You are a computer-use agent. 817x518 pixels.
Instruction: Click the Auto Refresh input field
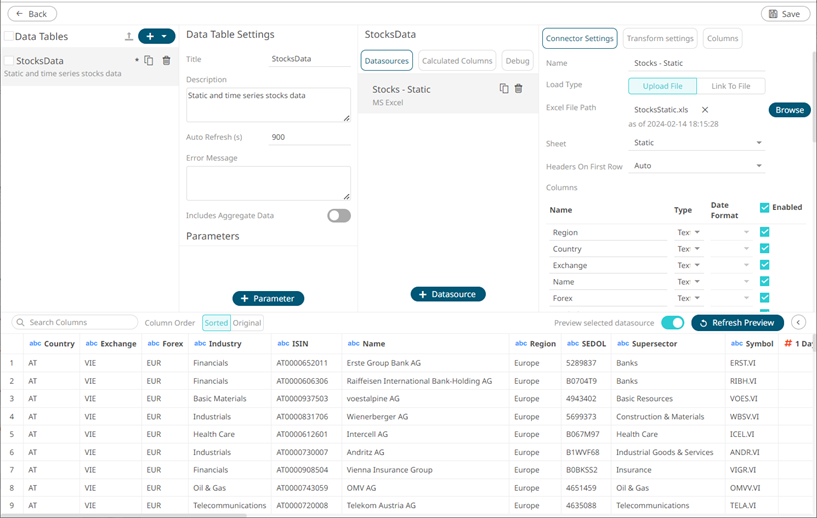310,137
